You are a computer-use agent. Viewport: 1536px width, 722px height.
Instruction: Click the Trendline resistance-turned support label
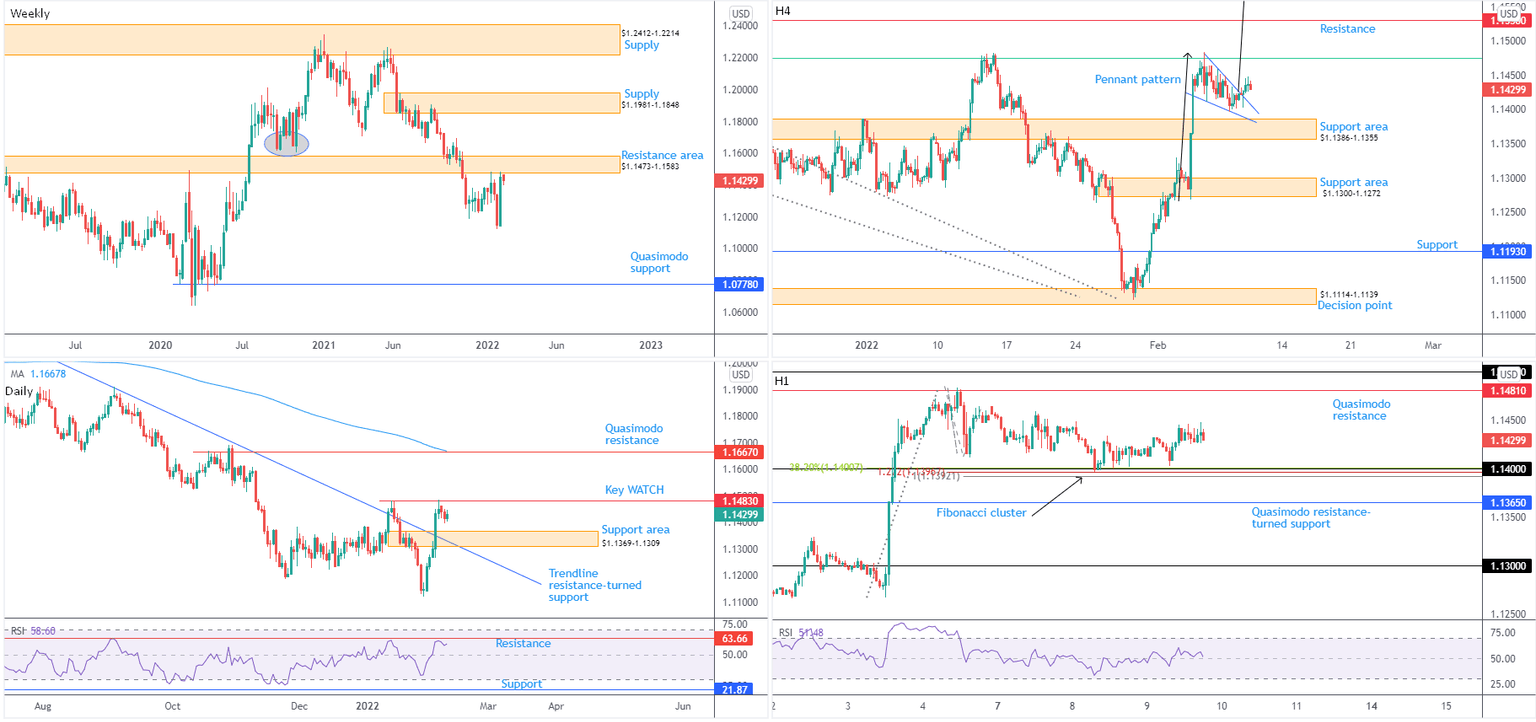595,585
